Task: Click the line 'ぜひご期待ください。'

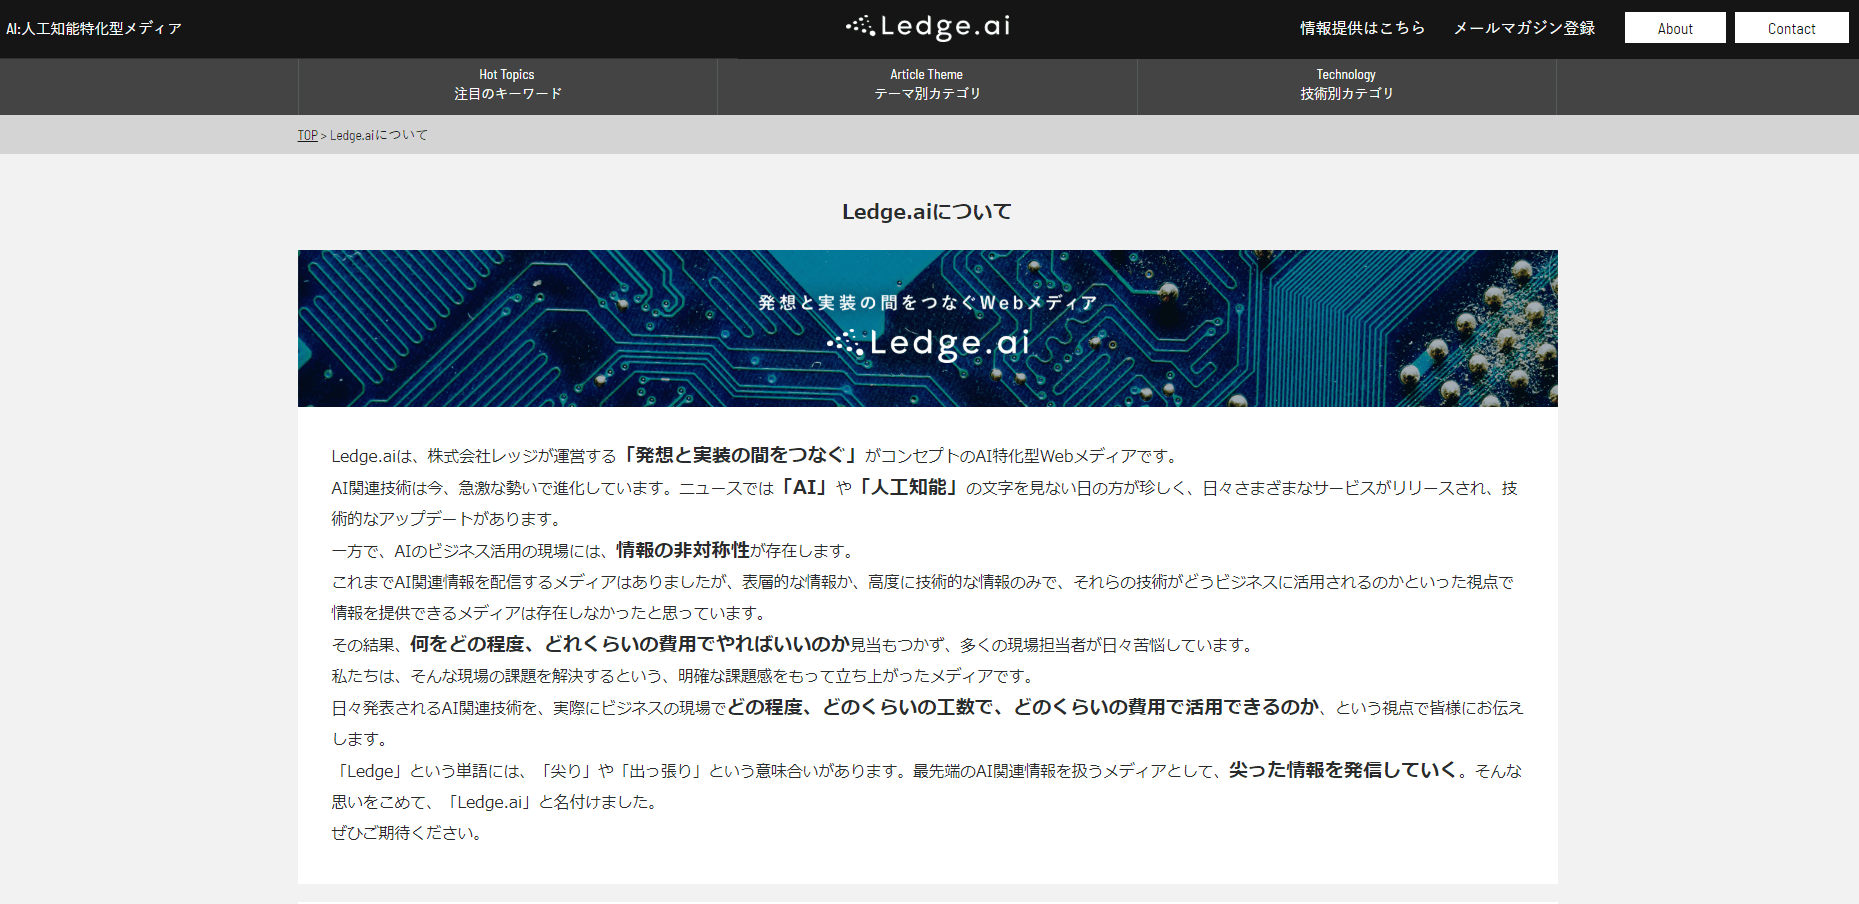Action: (408, 833)
